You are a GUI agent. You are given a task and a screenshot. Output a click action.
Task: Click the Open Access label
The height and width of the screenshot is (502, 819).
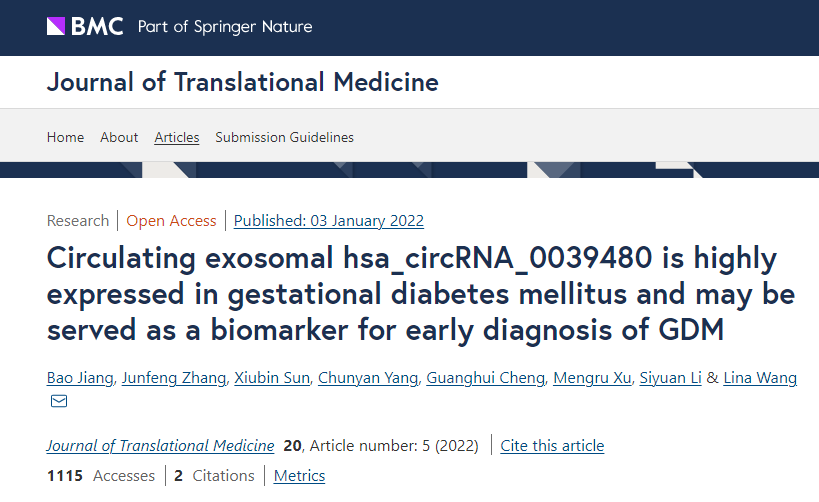coord(171,221)
